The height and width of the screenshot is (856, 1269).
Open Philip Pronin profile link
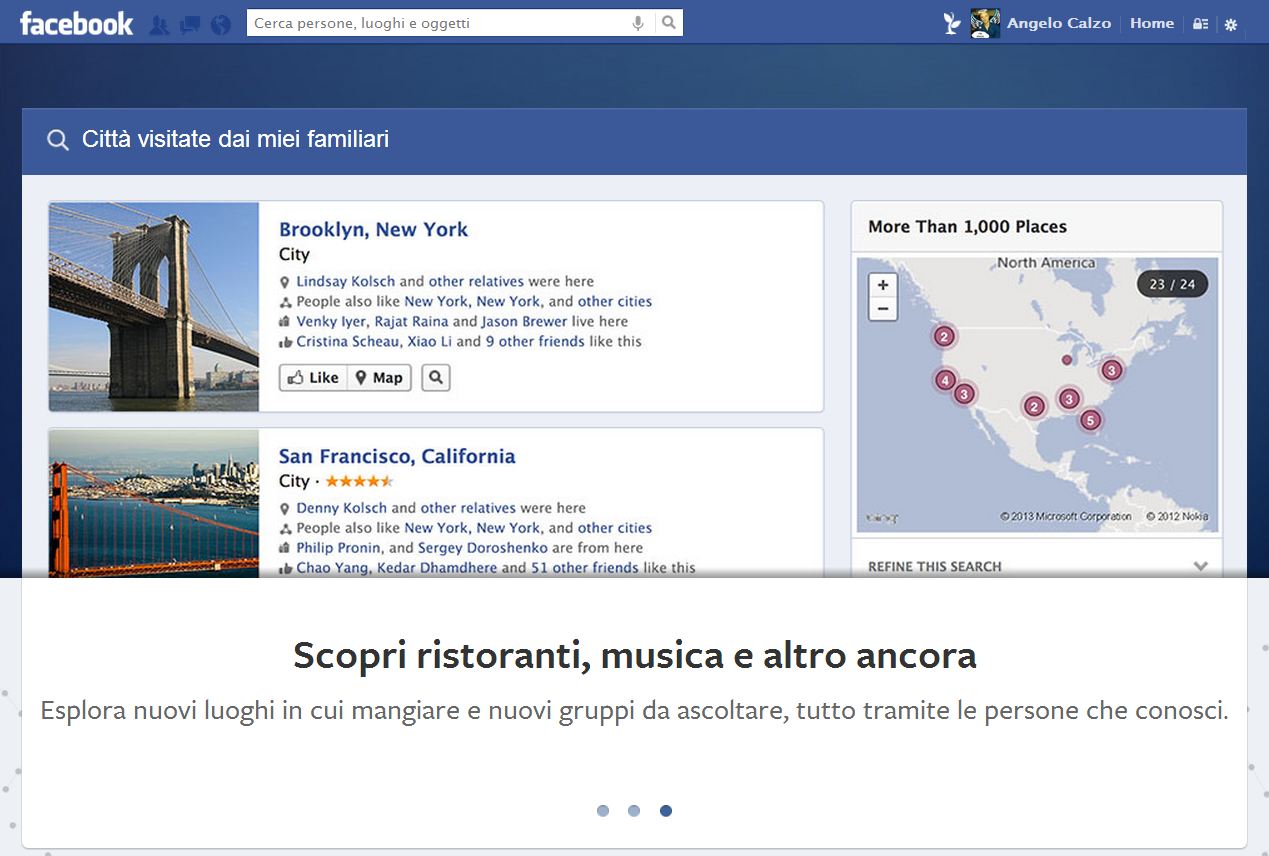[339, 548]
